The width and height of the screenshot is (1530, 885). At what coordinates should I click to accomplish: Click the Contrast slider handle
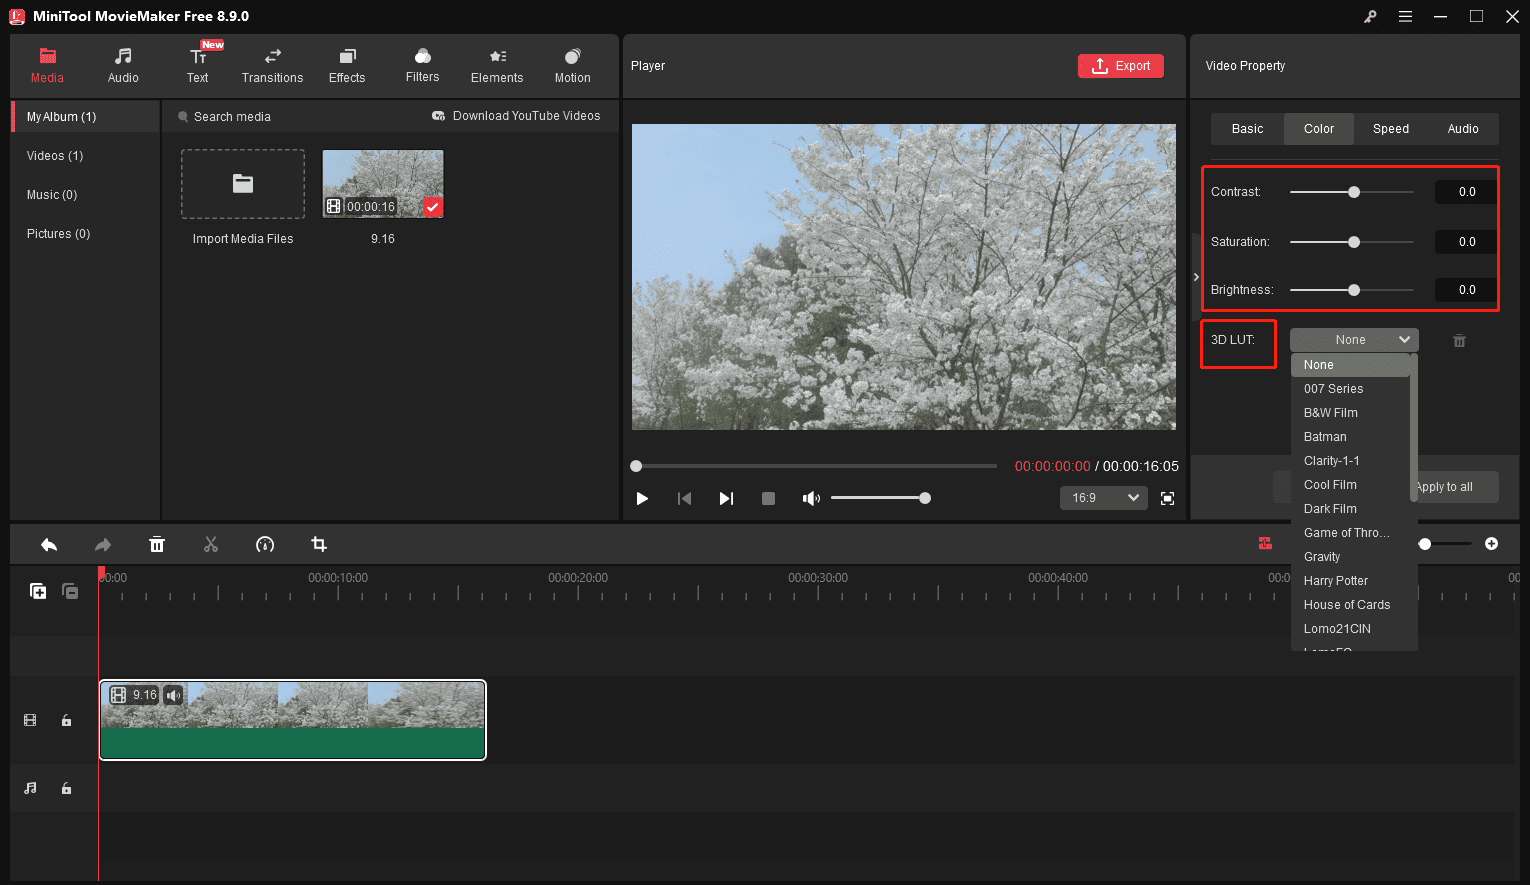[1354, 192]
